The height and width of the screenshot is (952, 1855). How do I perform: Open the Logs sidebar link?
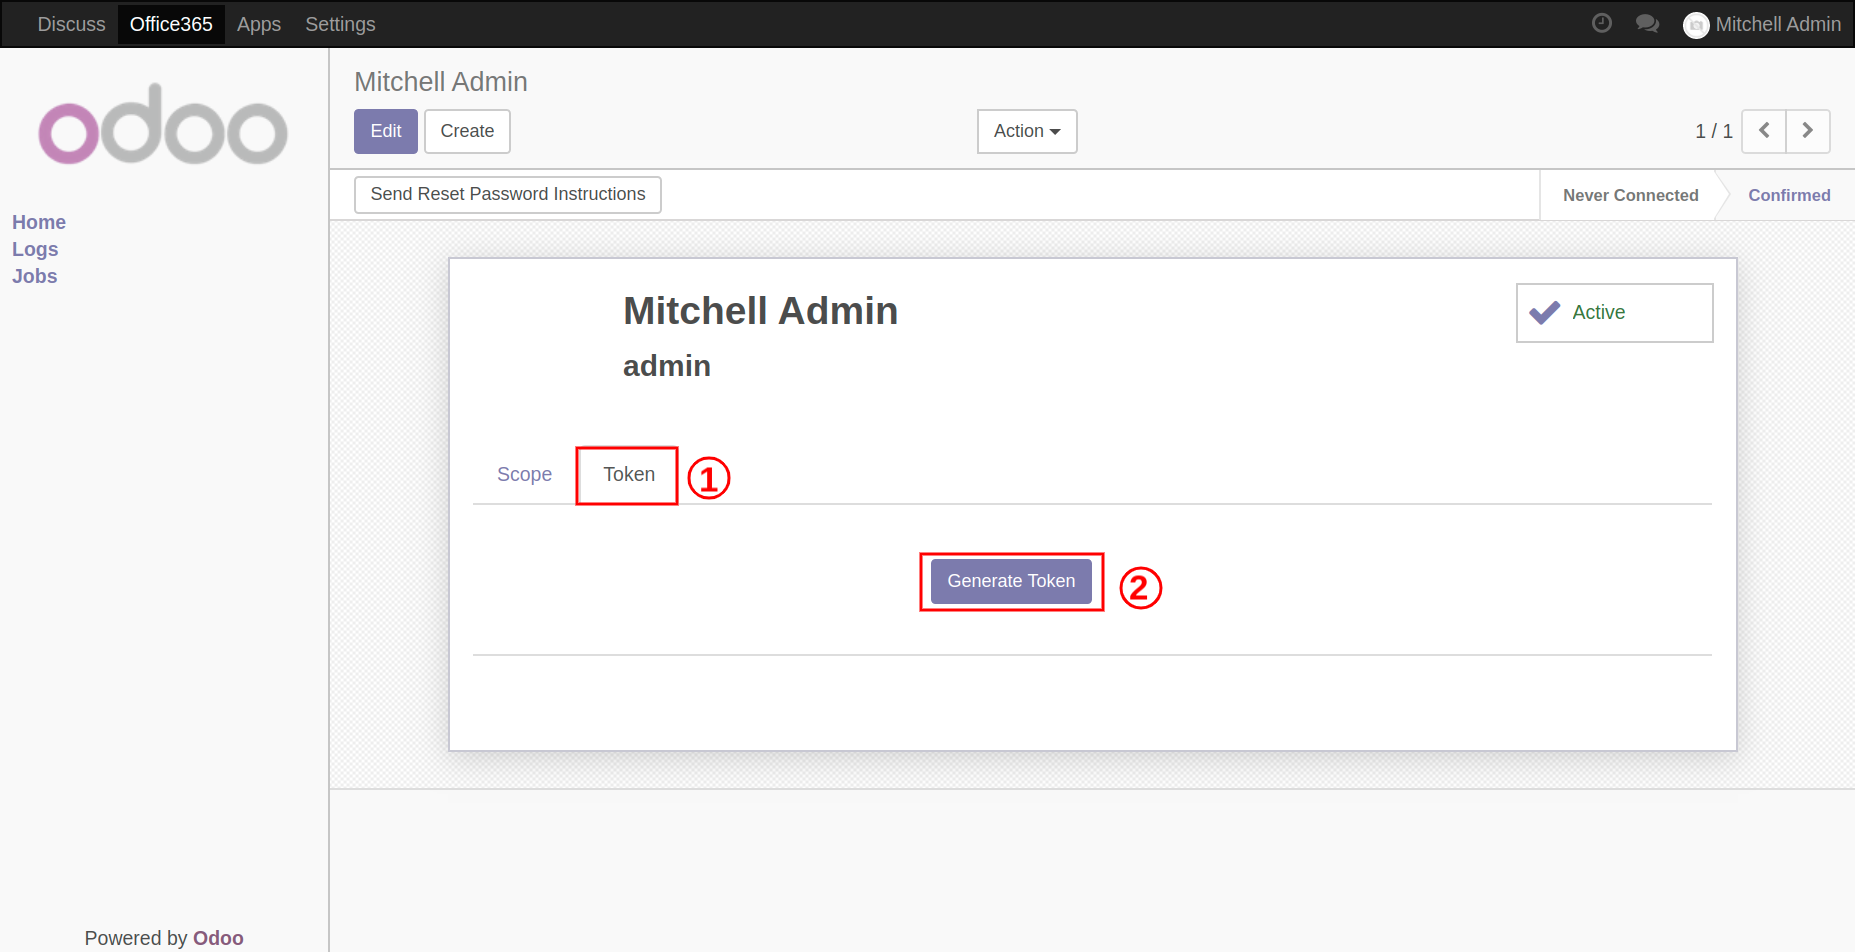35,249
